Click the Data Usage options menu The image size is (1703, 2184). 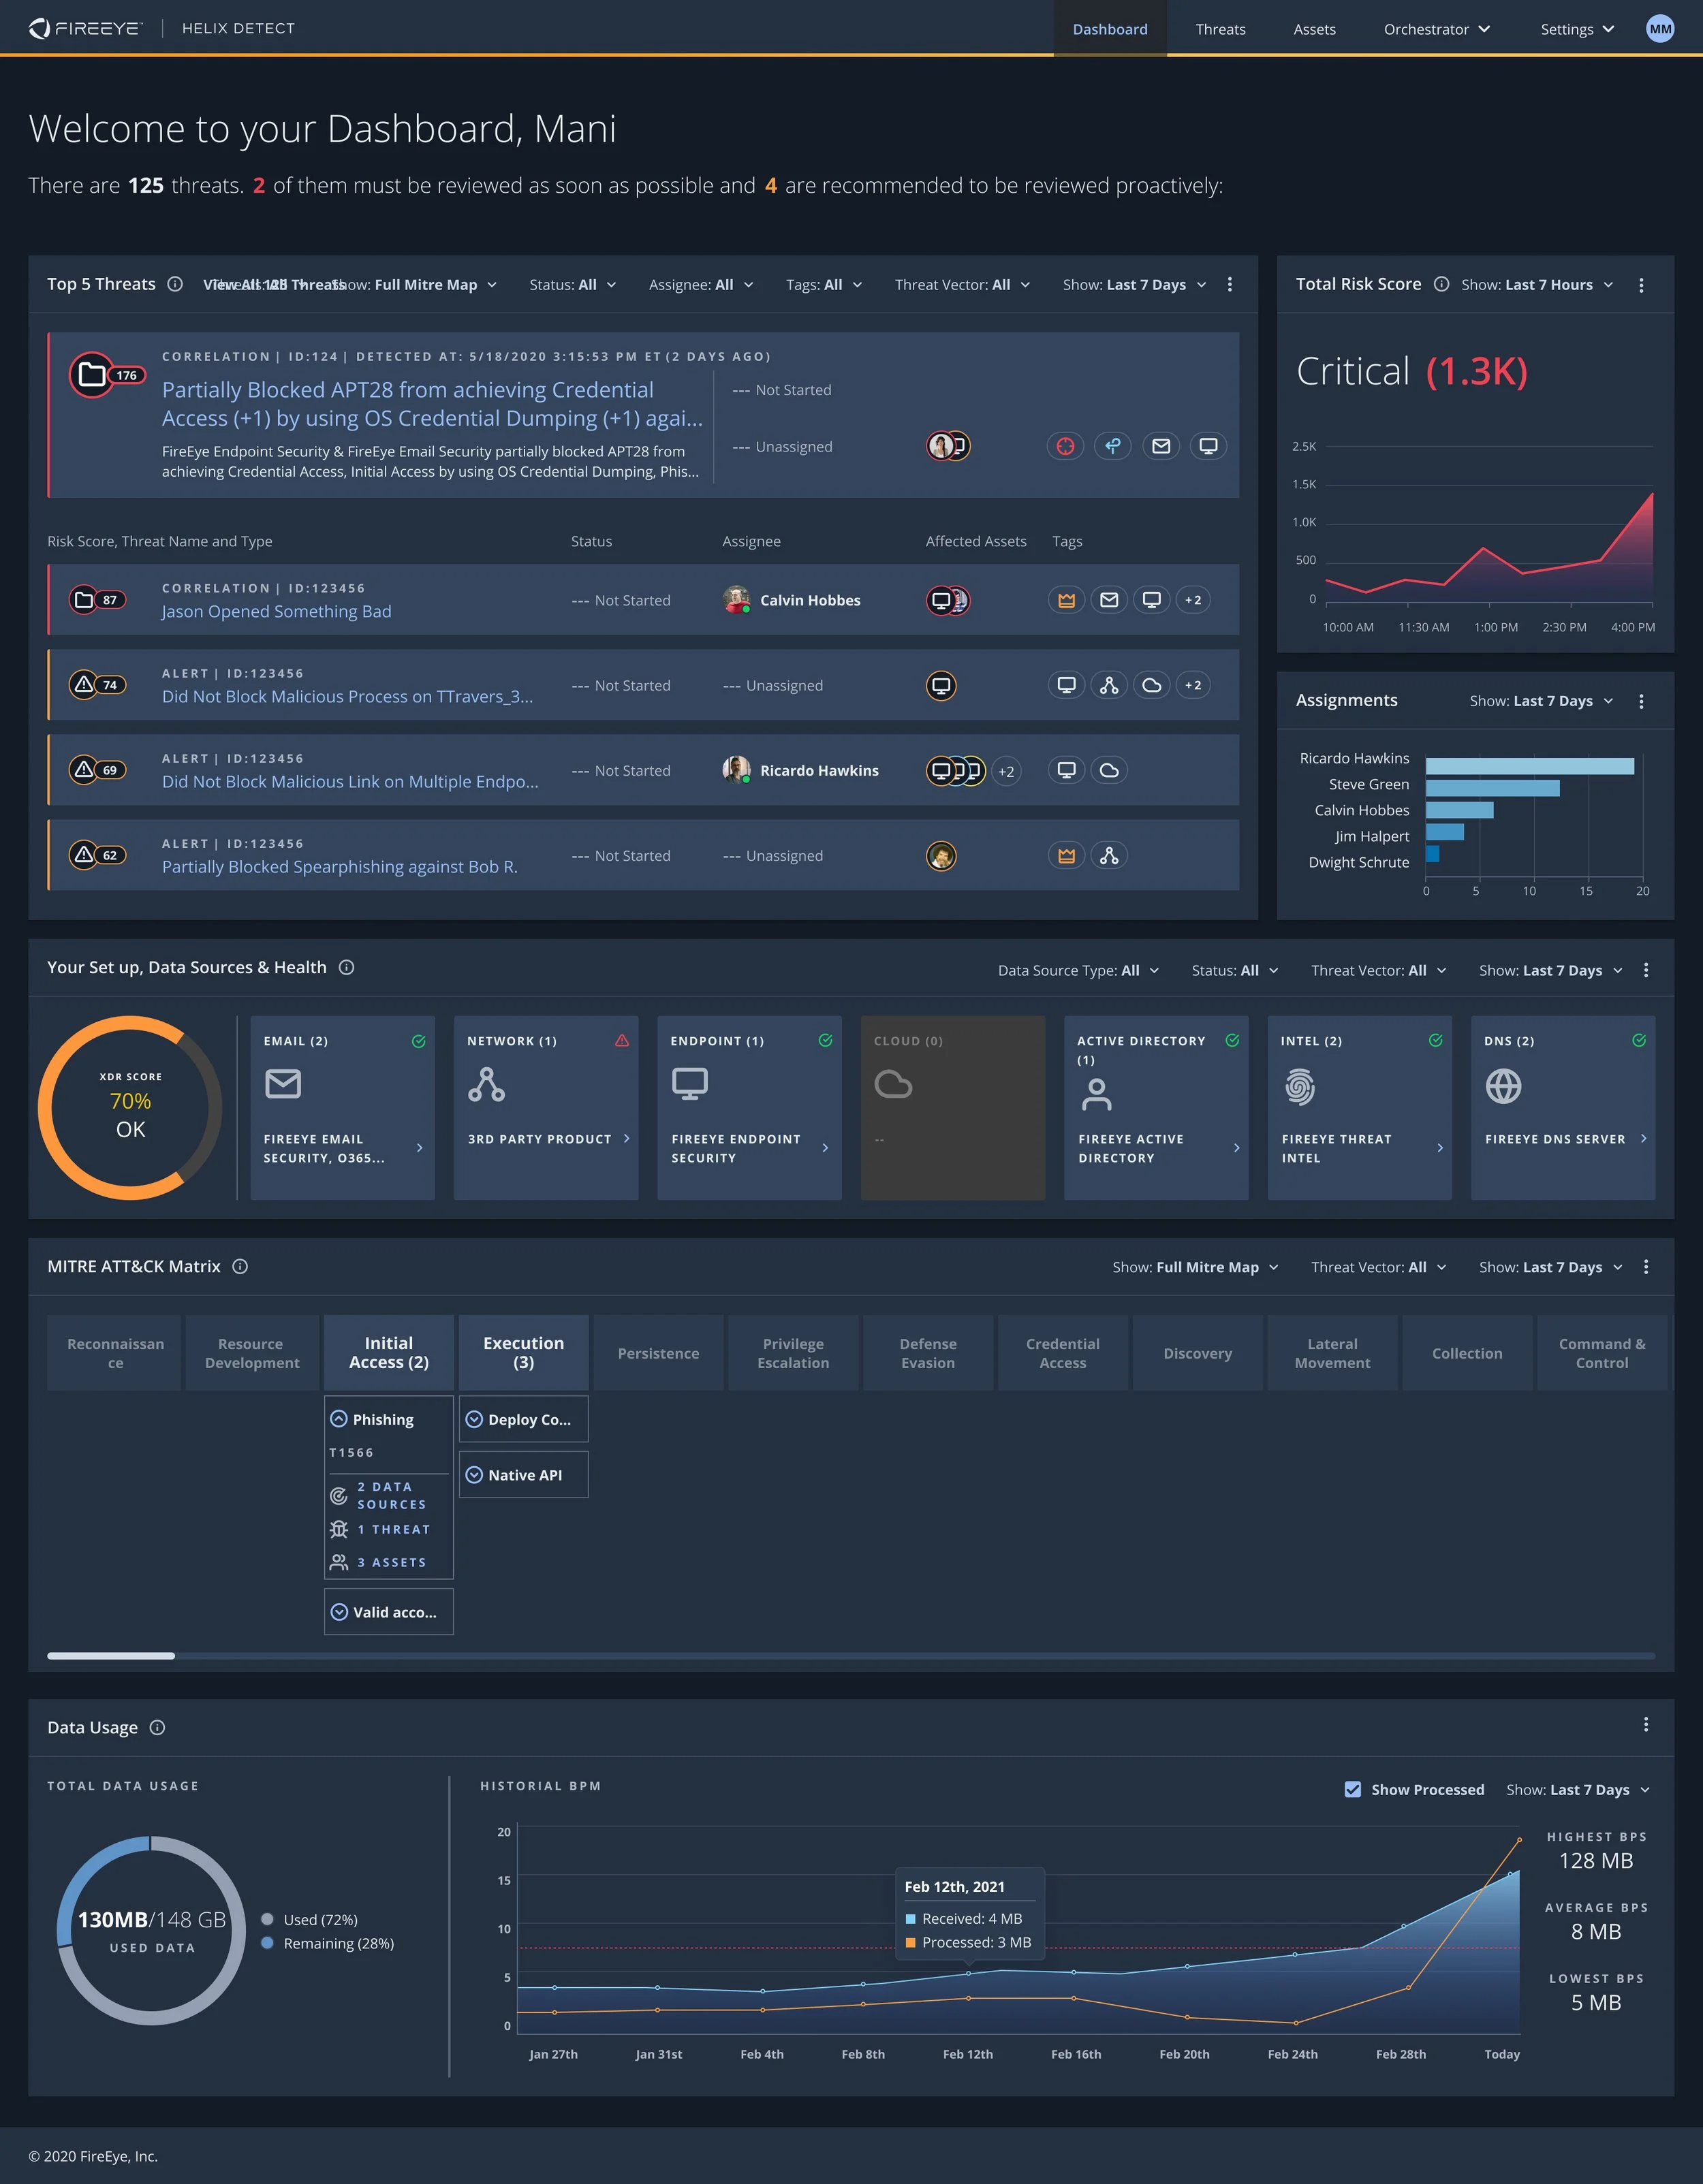[x=1646, y=1726]
